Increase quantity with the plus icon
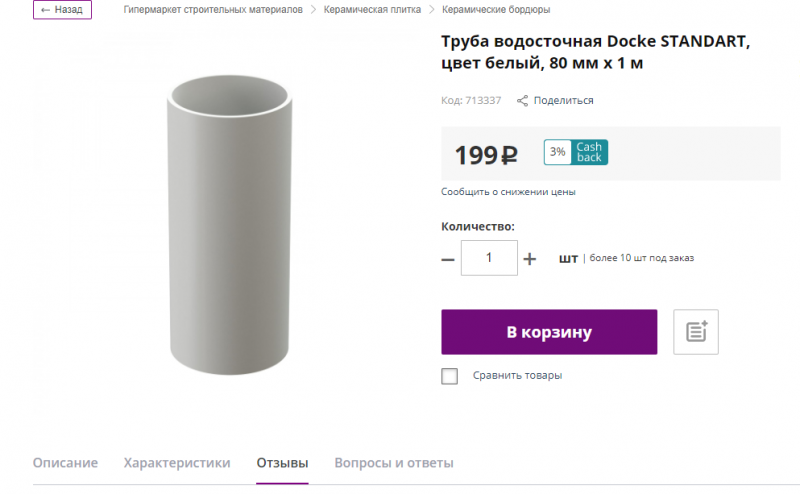 pyautogui.click(x=530, y=259)
